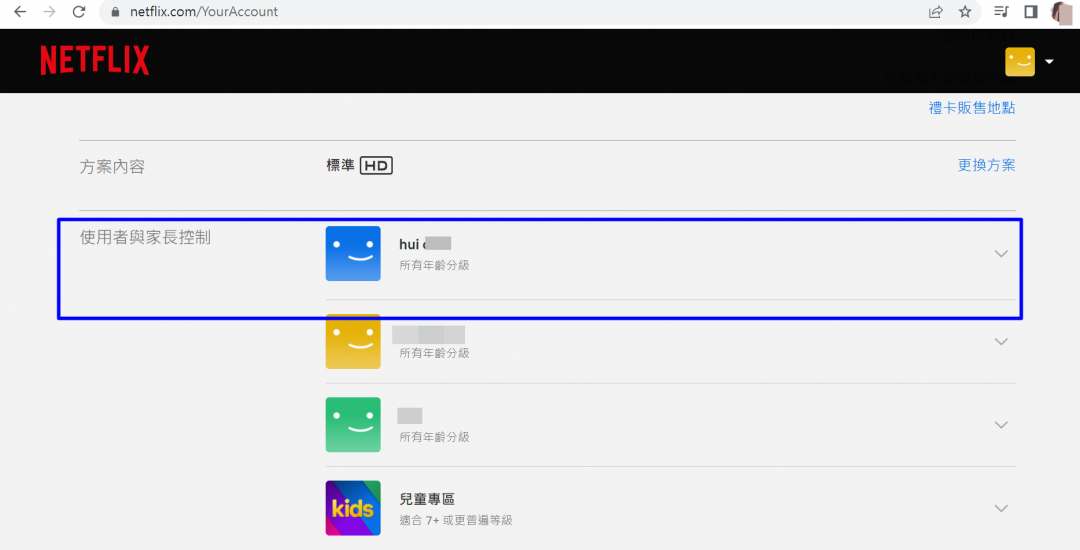The height and width of the screenshot is (550, 1080).
Task: Expand the 兒童專區 profile chevron
Action: coord(1001,508)
